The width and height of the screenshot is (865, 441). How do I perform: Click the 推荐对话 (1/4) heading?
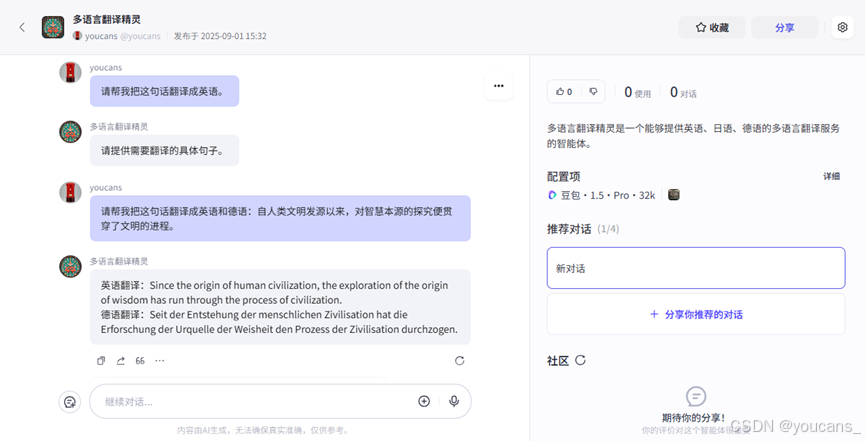(x=583, y=229)
